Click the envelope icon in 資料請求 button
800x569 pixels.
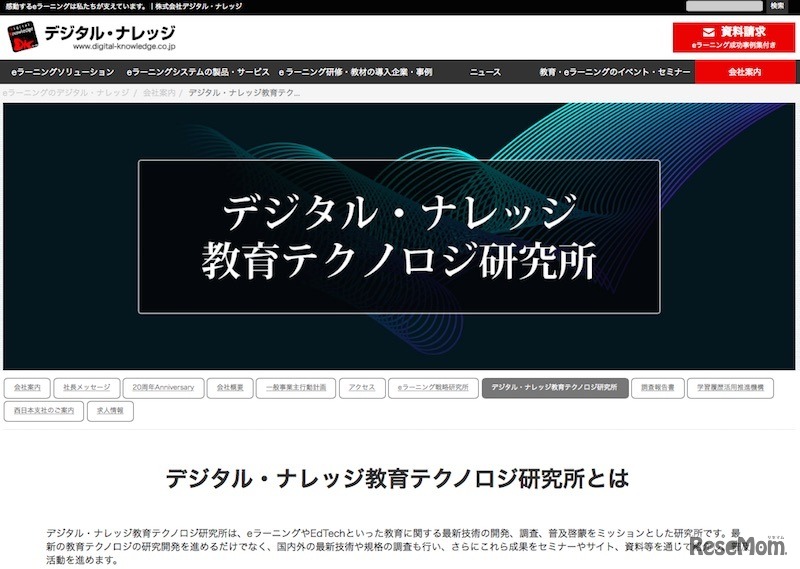(x=708, y=32)
